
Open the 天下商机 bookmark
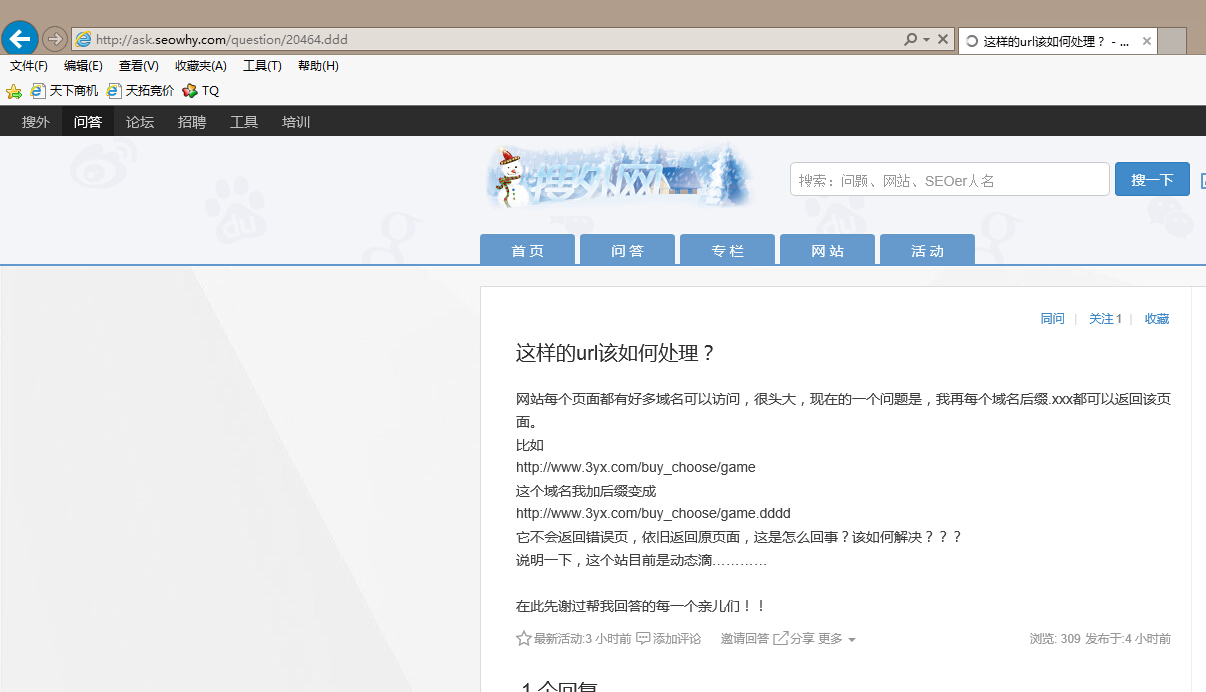(65, 91)
